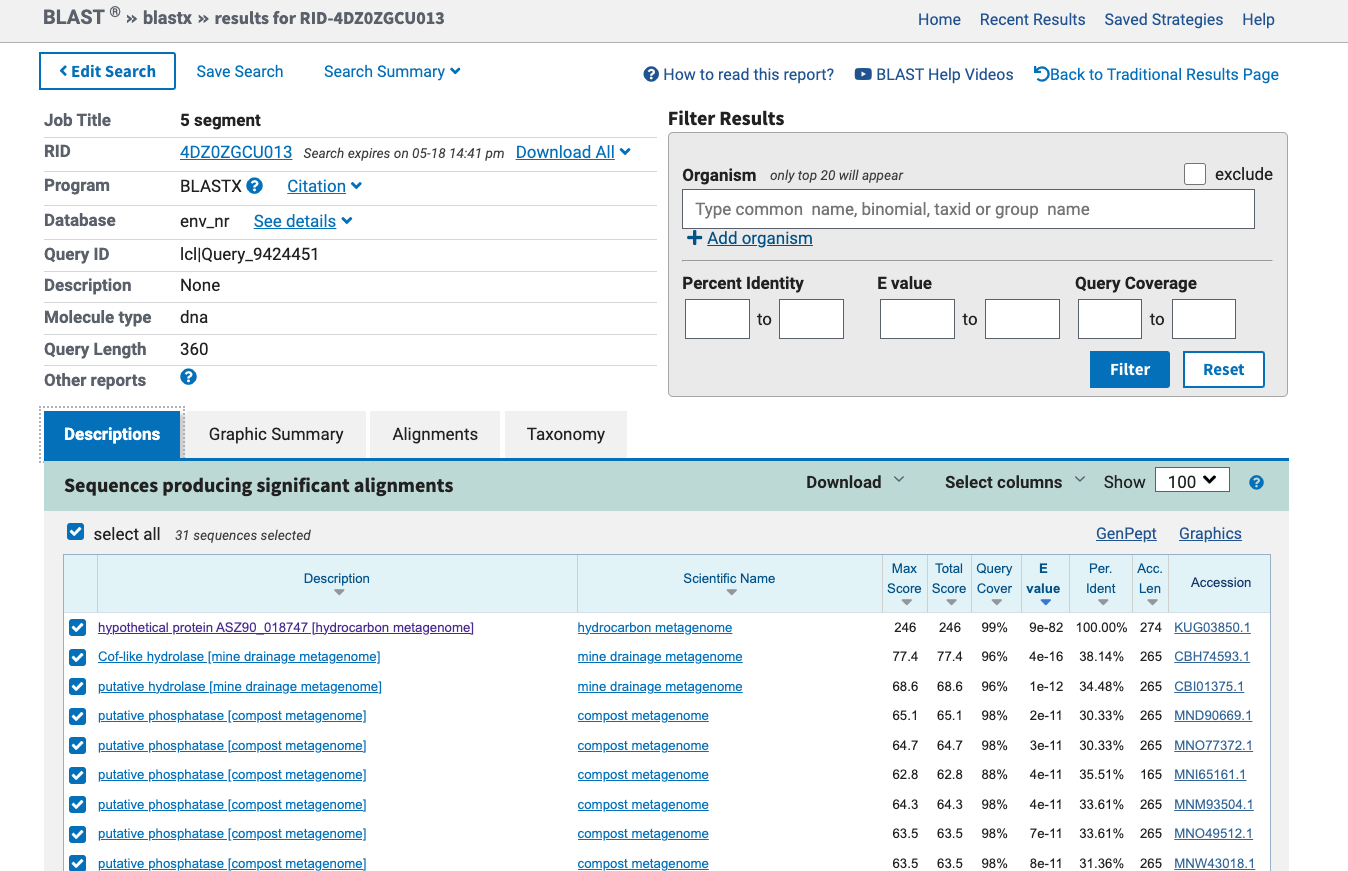Click the Graphics link
Image resolution: width=1348 pixels, height=871 pixels.
[1210, 533]
